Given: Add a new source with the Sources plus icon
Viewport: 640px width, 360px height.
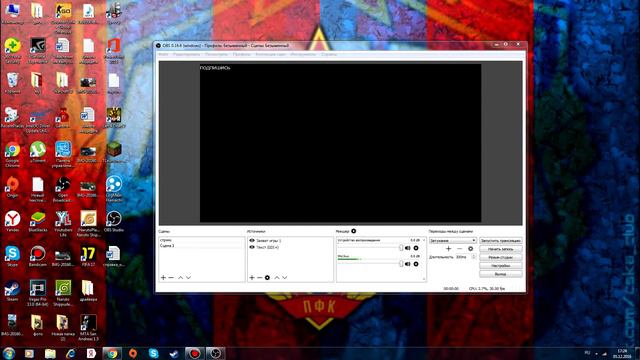Looking at the screenshot, I should [x=252, y=278].
